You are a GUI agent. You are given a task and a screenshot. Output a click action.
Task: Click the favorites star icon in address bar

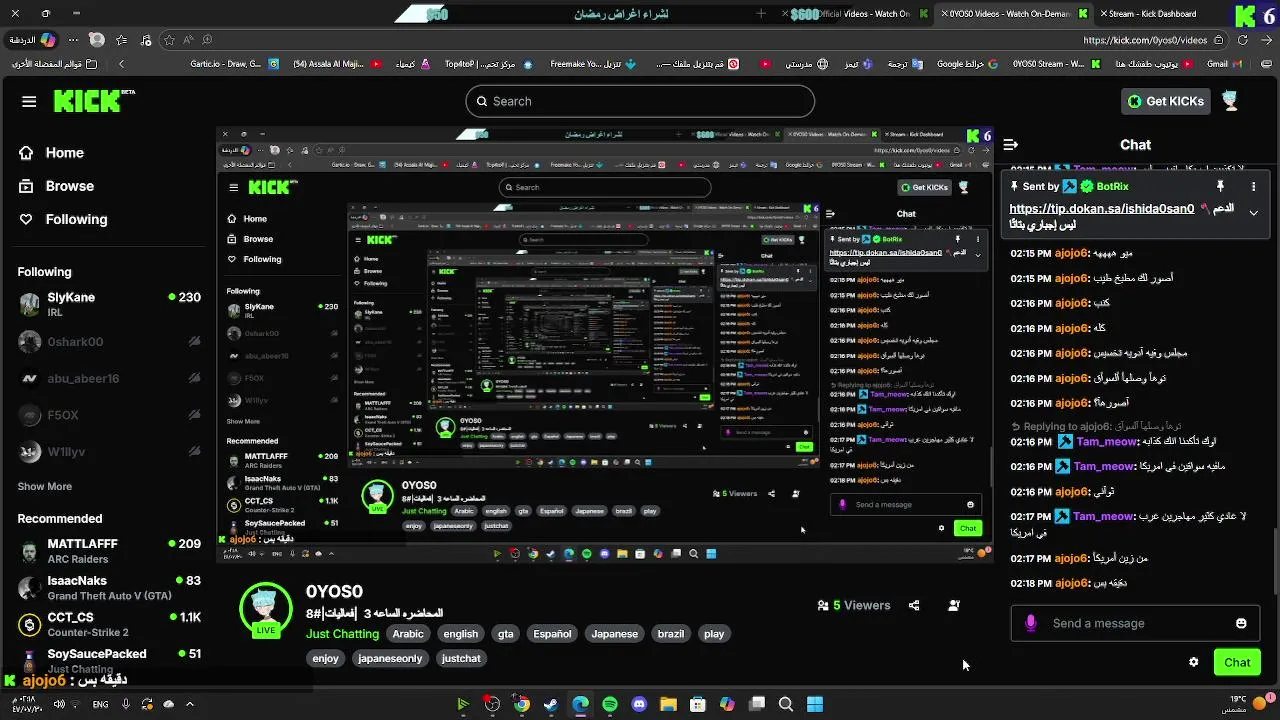coord(169,40)
